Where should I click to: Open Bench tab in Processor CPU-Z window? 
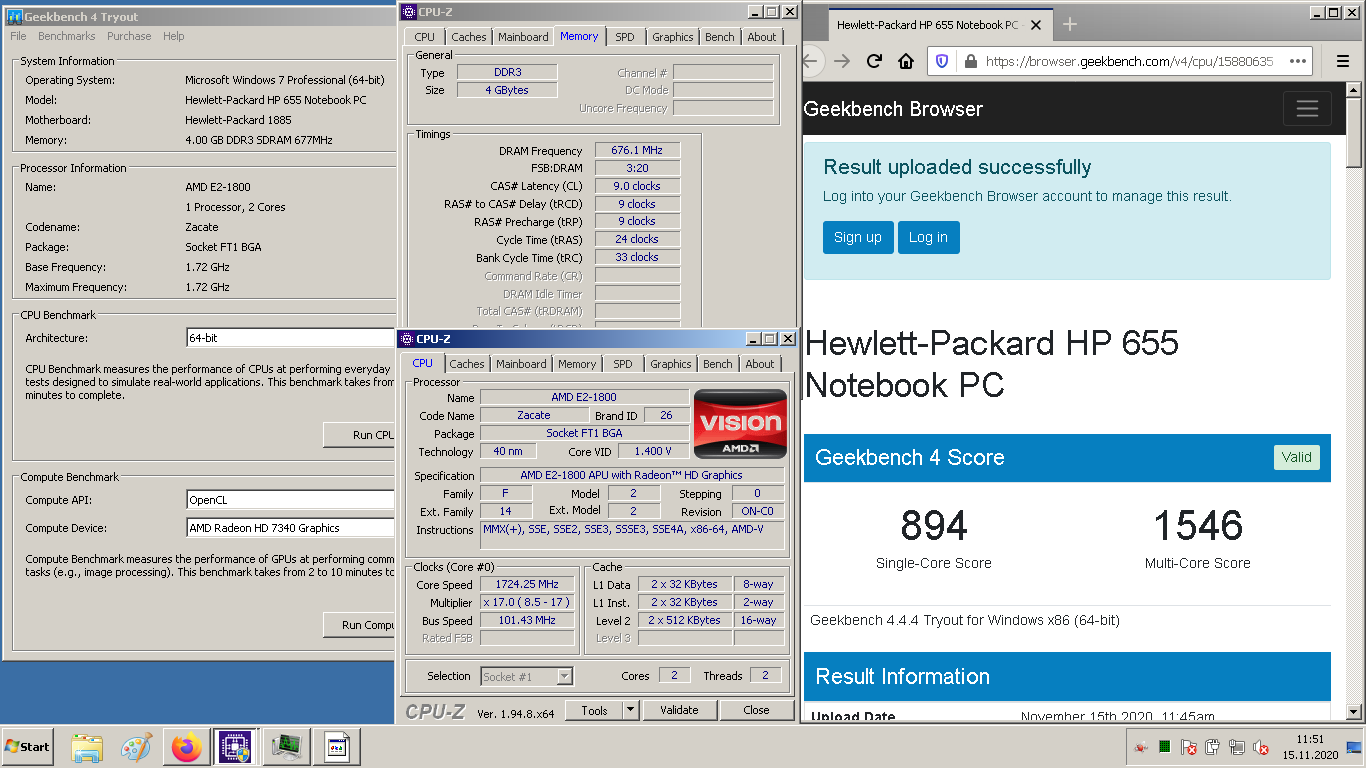(717, 364)
